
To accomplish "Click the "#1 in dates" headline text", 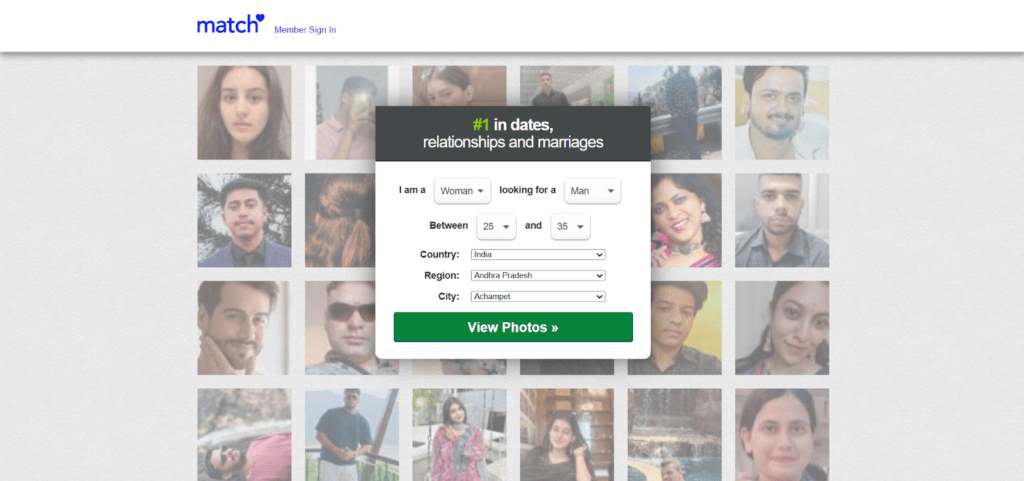I will pyautogui.click(x=513, y=125).
